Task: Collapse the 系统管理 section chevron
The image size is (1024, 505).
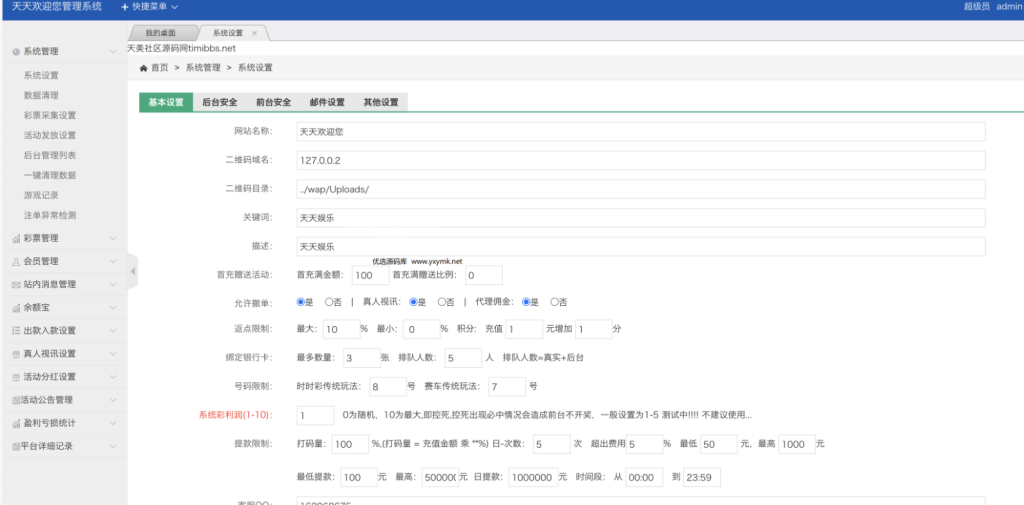Action: (114, 52)
